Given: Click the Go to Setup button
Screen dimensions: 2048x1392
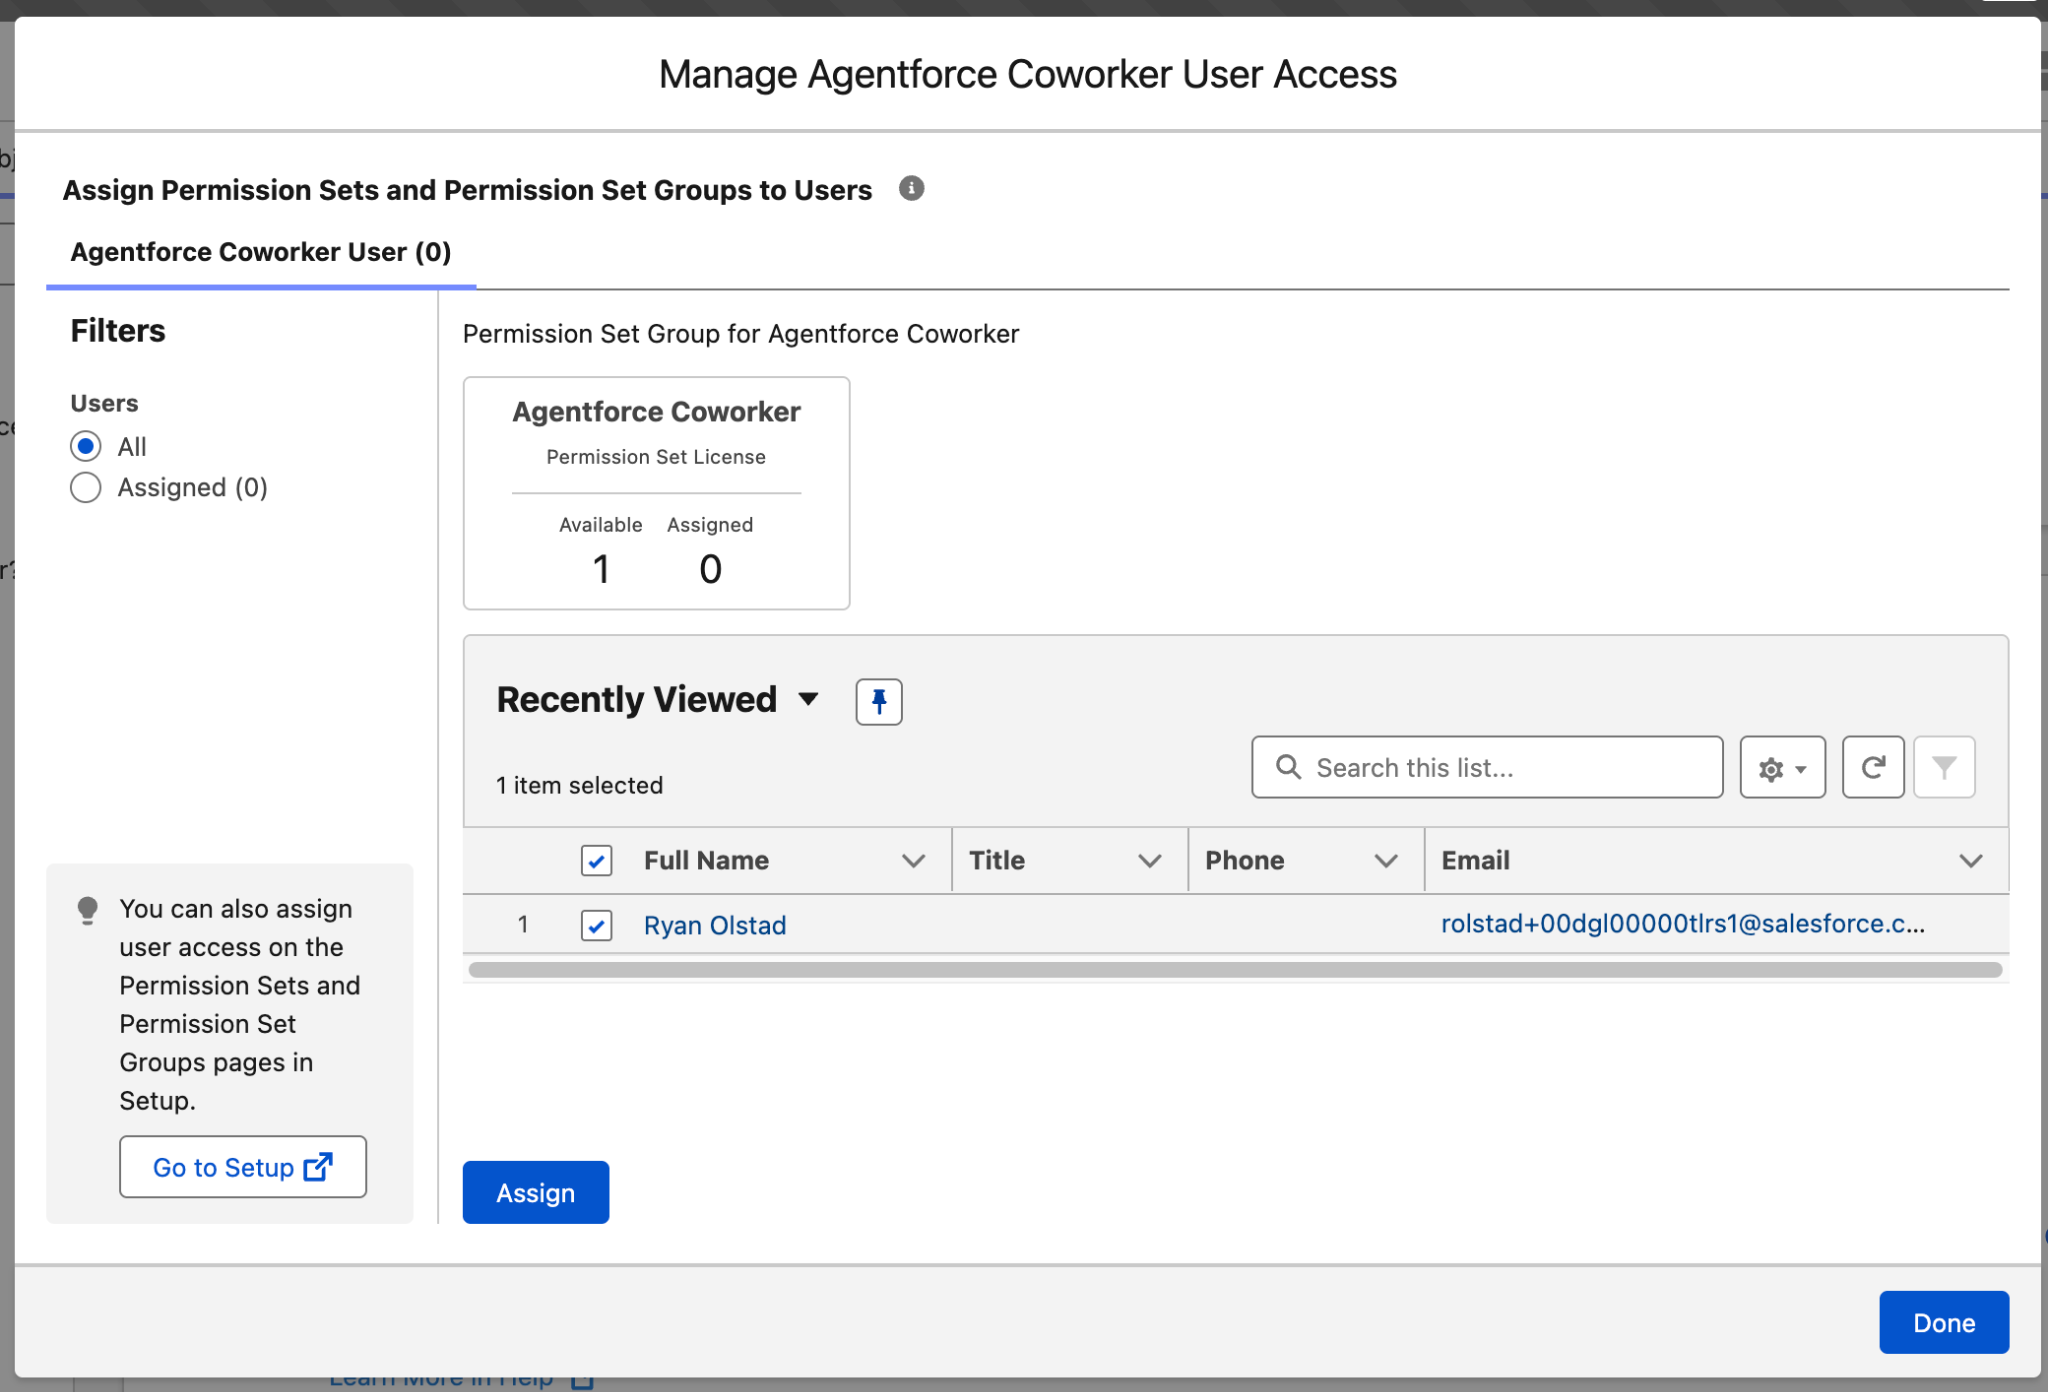Looking at the screenshot, I should [x=243, y=1167].
